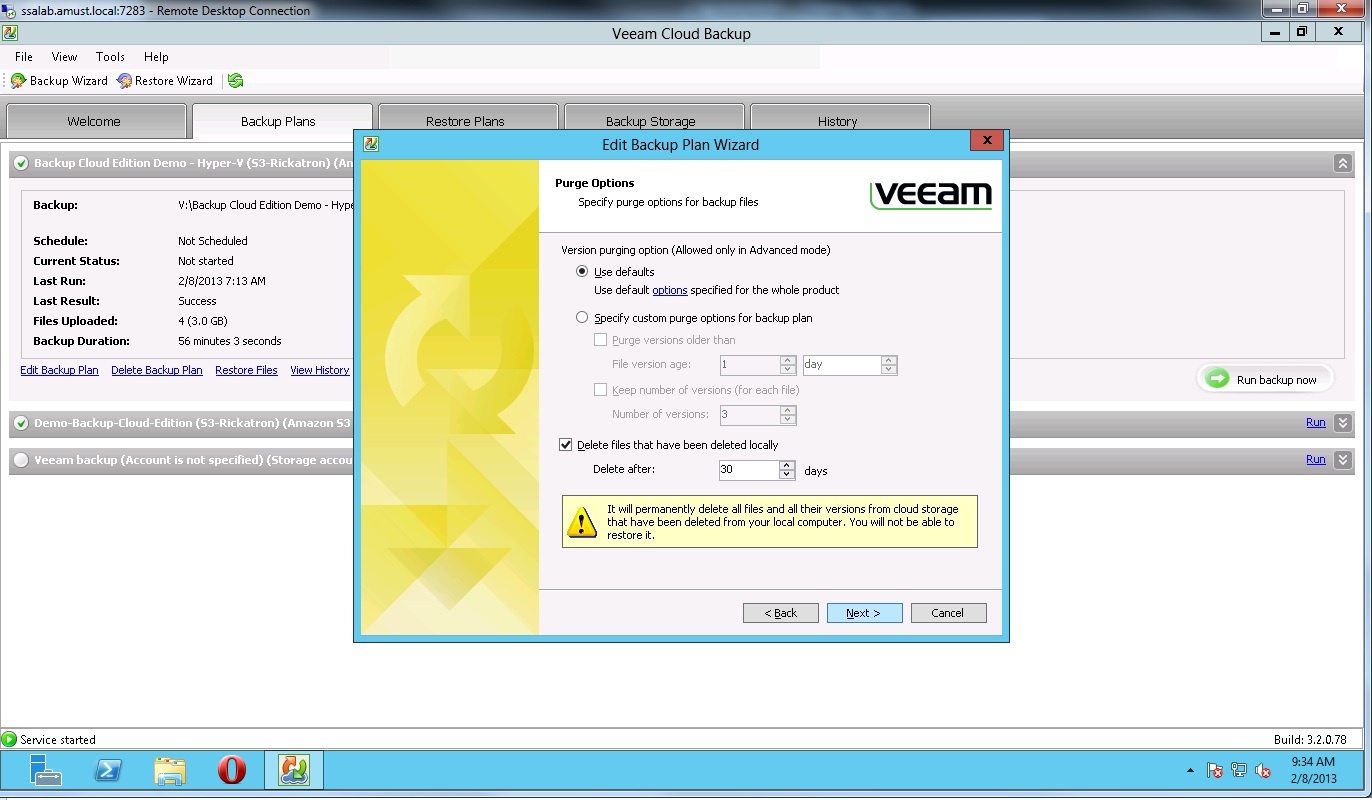
Task: Cancel the Edit Backup Plan Wizard
Action: [x=948, y=613]
